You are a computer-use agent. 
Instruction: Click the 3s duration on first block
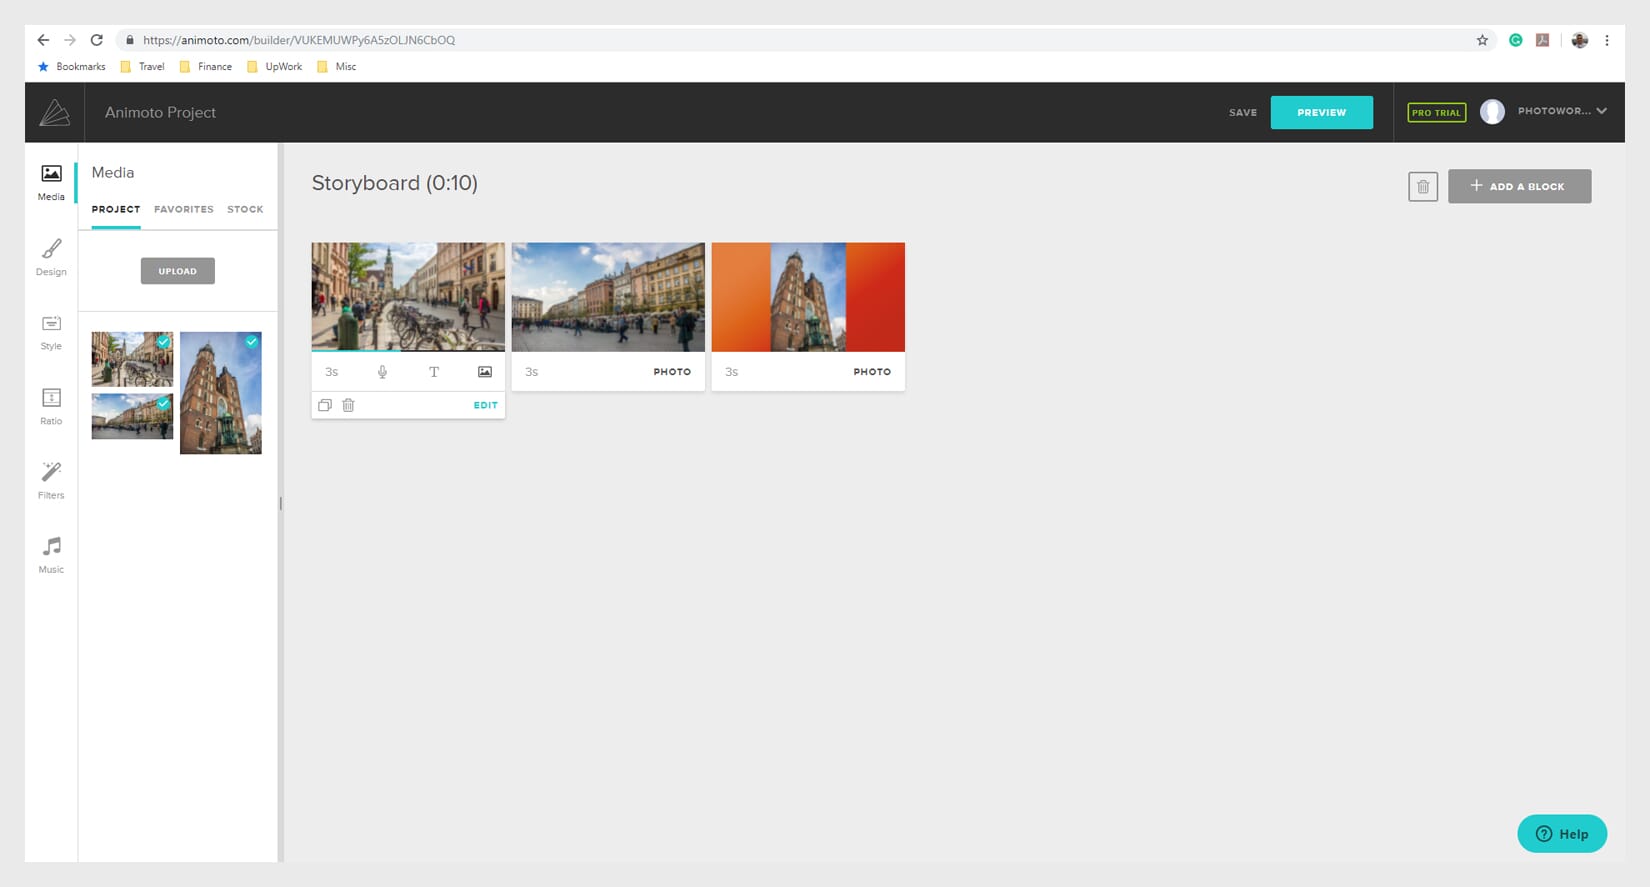(331, 372)
